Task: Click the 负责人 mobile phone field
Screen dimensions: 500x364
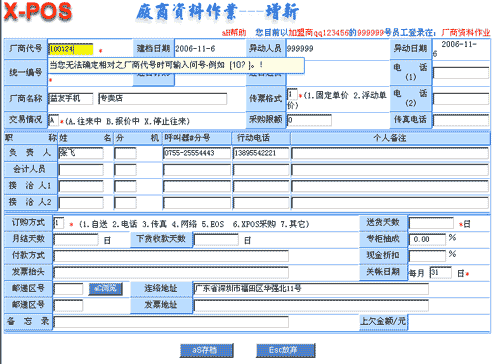Action: [x=261, y=153]
